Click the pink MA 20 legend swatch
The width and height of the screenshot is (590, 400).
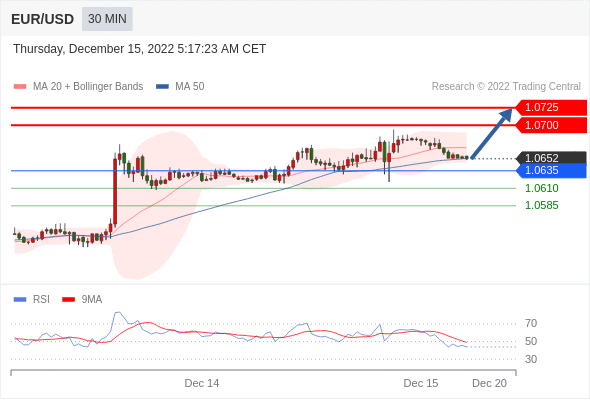(x=20, y=87)
